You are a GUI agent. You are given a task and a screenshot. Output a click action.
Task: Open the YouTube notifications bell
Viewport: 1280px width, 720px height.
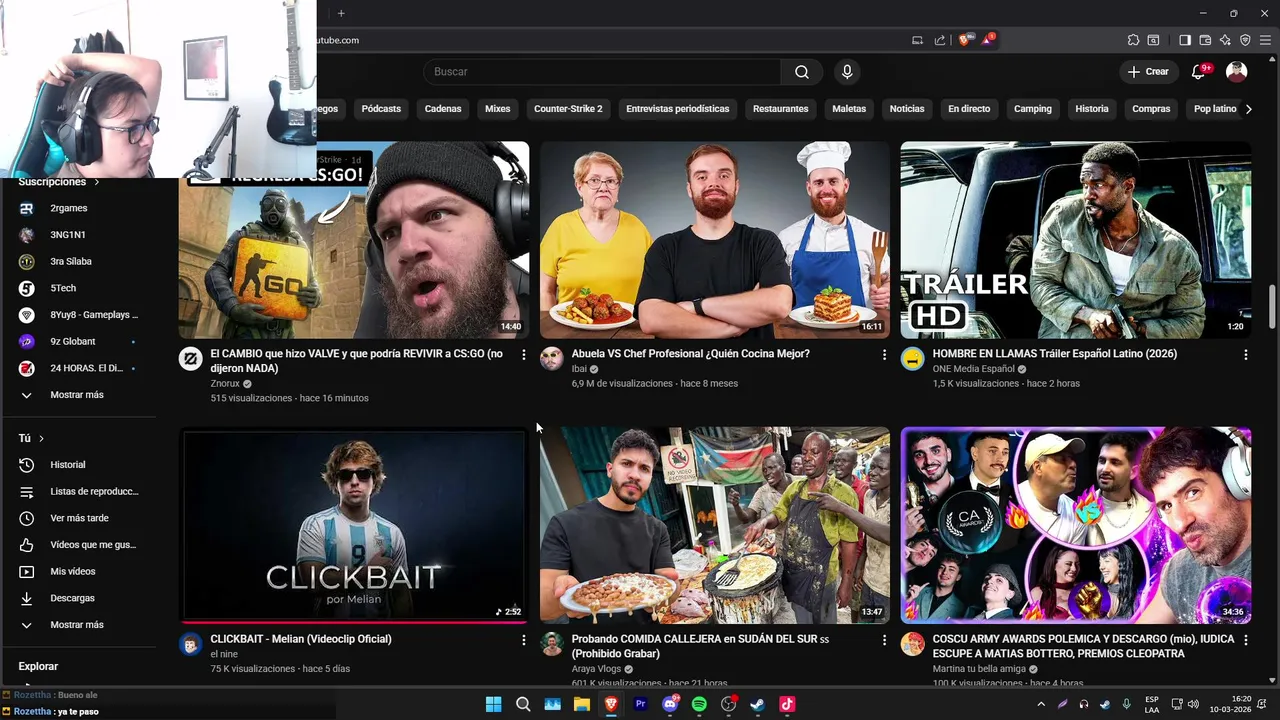click(x=1200, y=71)
